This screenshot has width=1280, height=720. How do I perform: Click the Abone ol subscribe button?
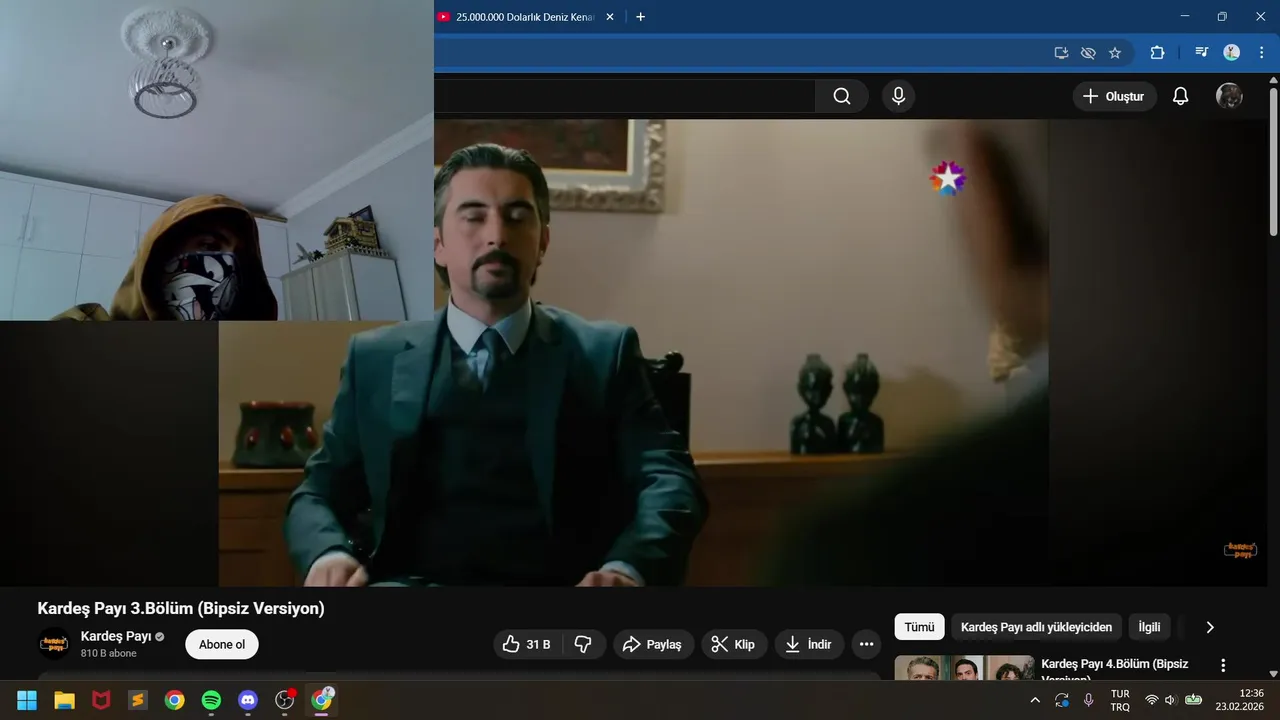pyautogui.click(x=222, y=644)
